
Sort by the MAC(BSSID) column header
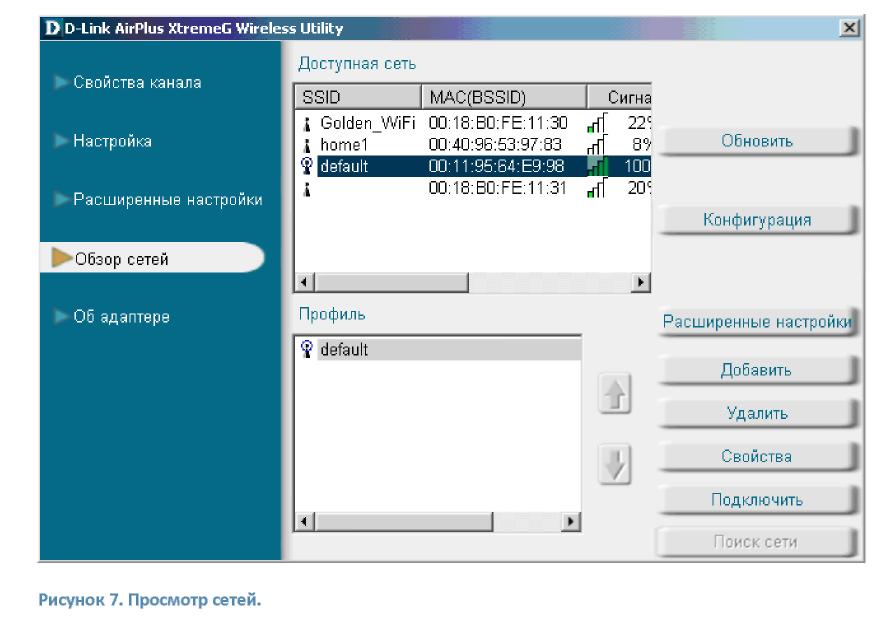[504, 97]
